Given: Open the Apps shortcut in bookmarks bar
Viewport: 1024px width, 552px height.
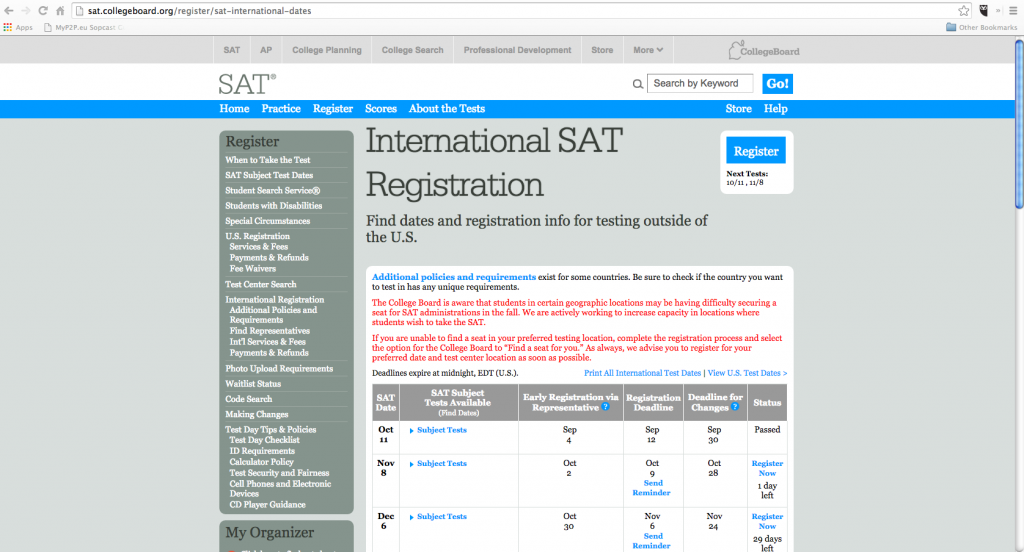Looking at the screenshot, I should pos(18,27).
